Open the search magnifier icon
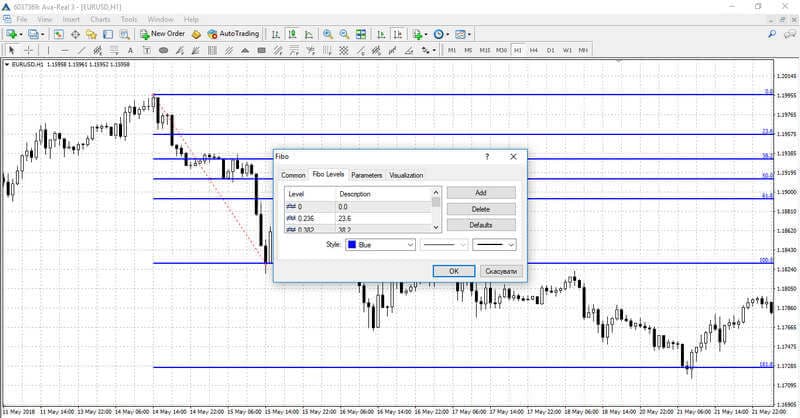800x418 pixels. point(772,34)
